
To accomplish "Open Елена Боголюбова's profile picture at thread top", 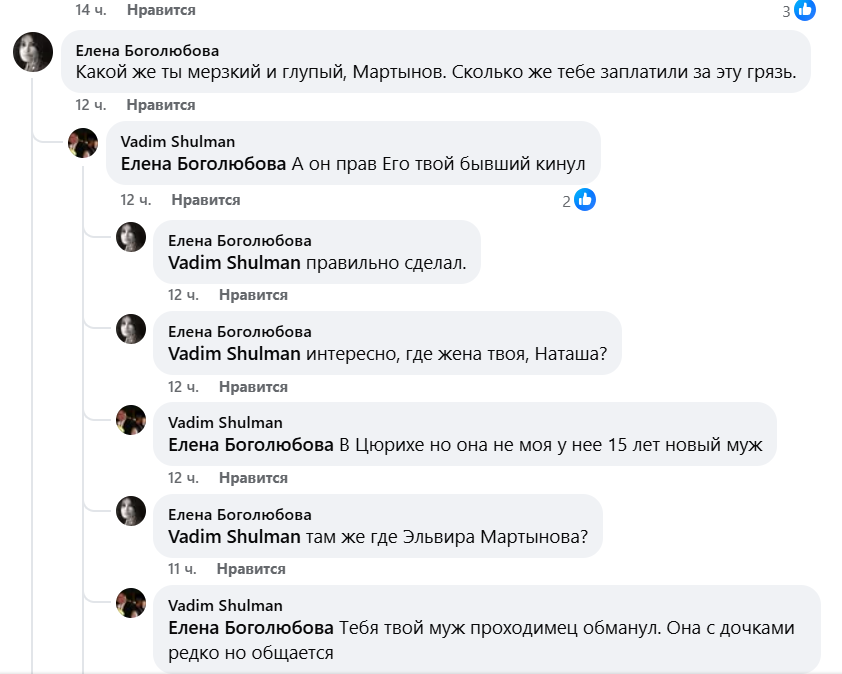I will [33, 51].
